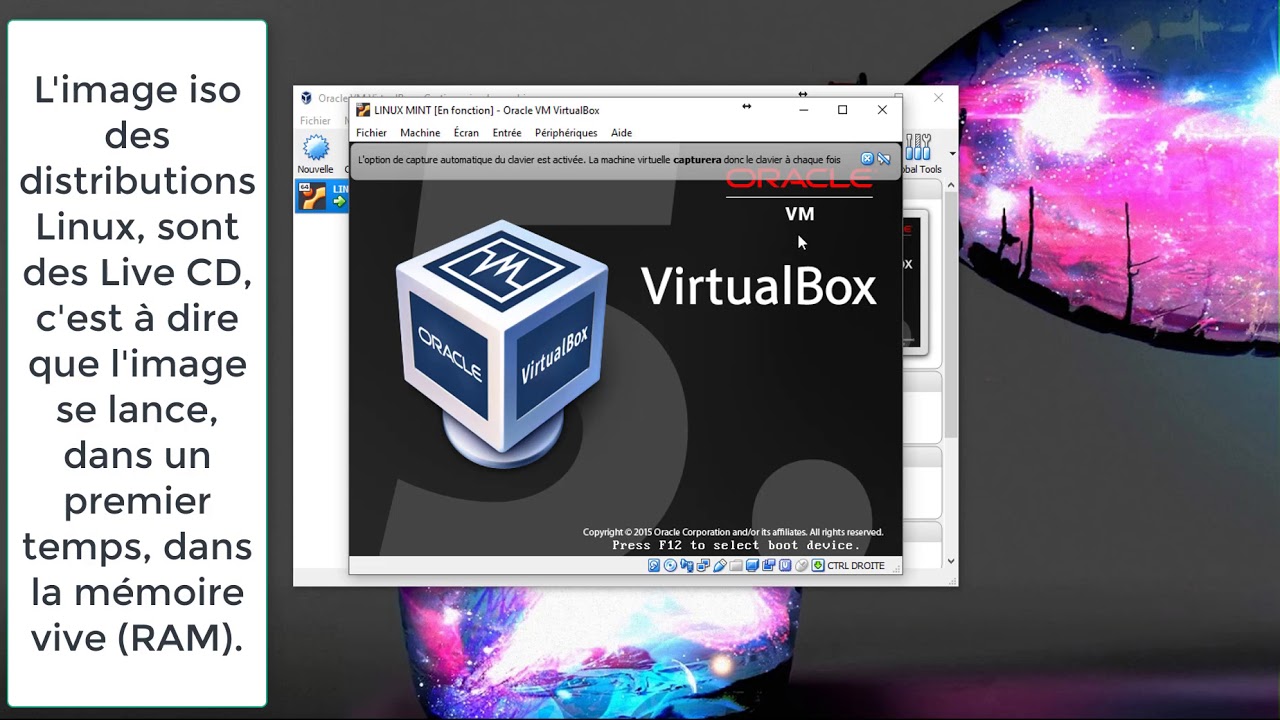Click the VM preview thumbnail in Manager
Image resolution: width=1280 pixels, height=720 pixels.
point(915,283)
